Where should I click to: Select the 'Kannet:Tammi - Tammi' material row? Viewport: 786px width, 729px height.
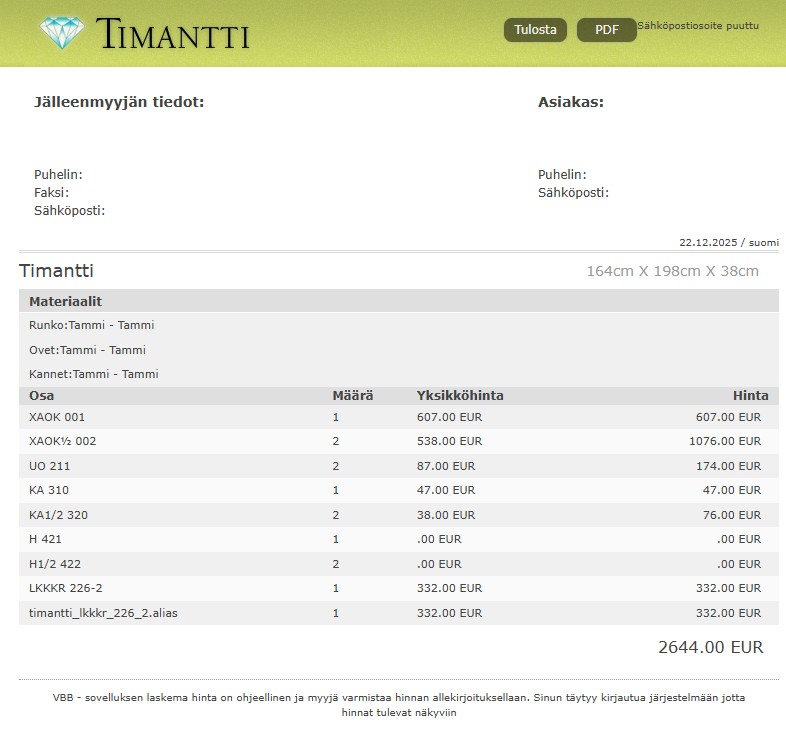94,374
